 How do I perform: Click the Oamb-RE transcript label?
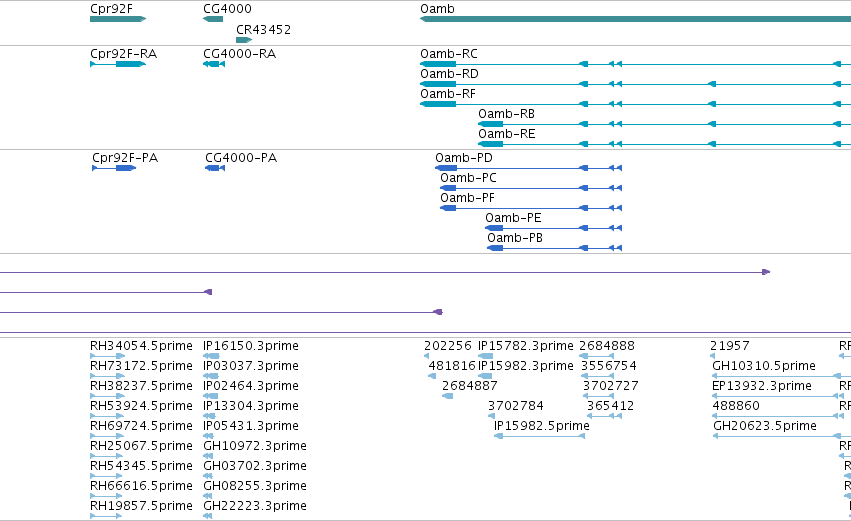tap(506, 134)
